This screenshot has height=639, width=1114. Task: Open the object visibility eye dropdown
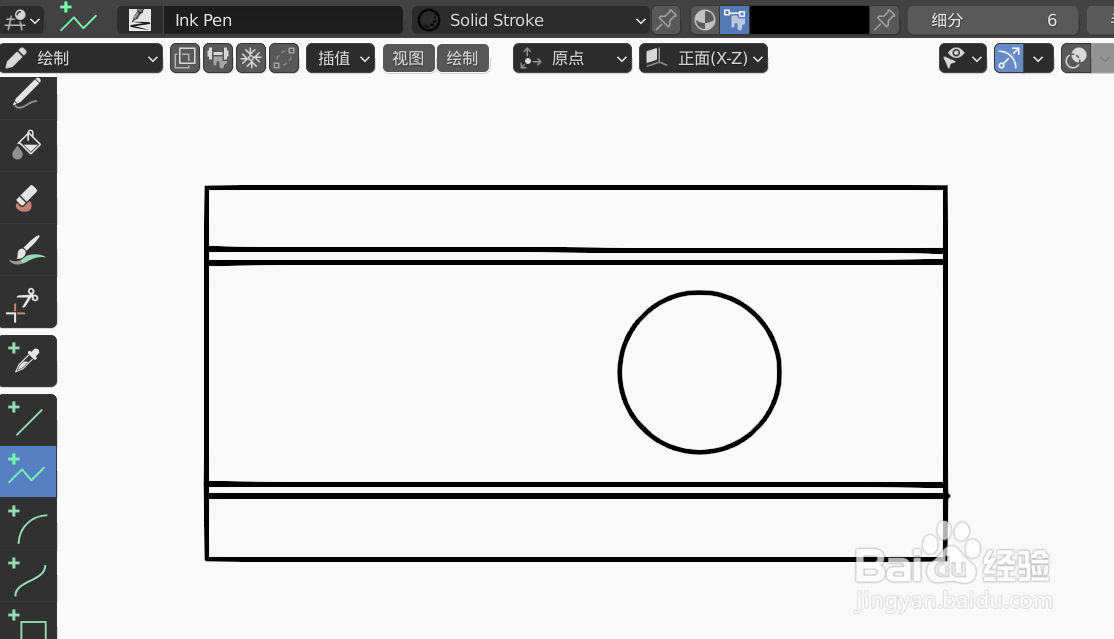tap(963, 58)
